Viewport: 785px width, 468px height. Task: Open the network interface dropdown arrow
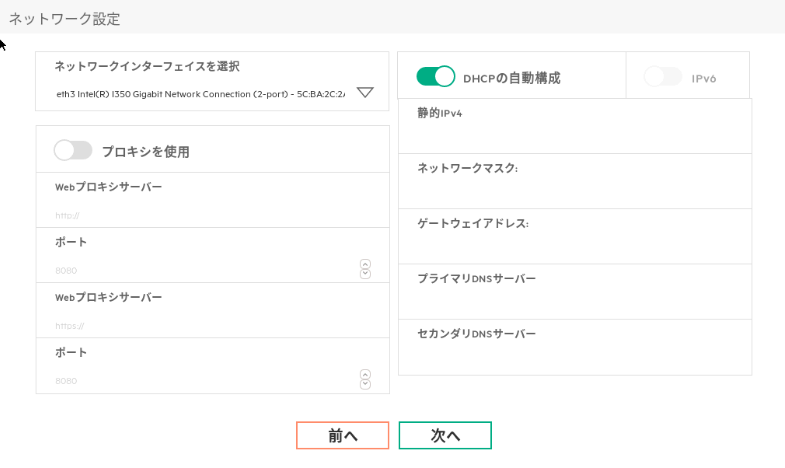pos(365,92)
